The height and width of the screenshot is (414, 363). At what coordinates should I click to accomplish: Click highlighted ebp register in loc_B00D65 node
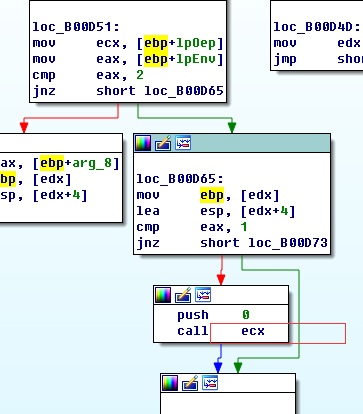tap(212, 195)
